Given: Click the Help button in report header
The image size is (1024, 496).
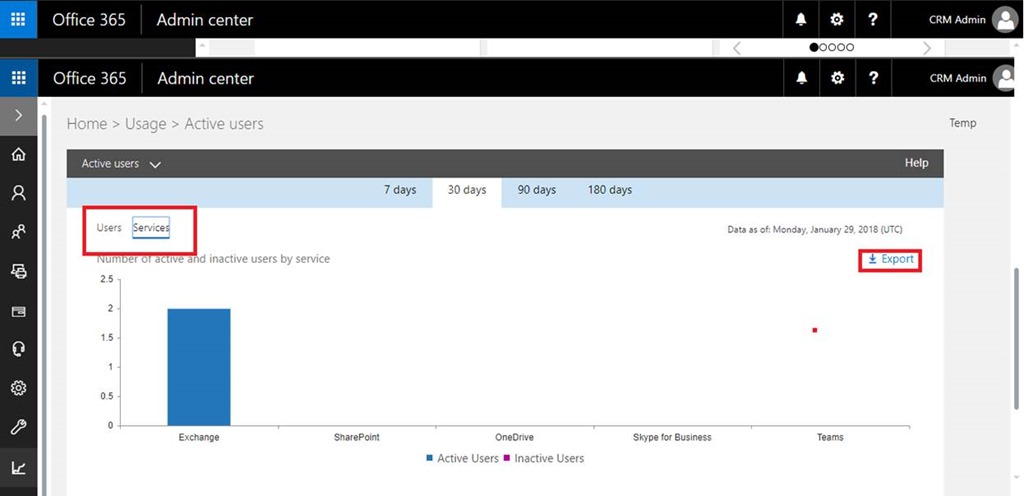Looking at the screenshot, I should pyautogui.click(x=916, y=163).
